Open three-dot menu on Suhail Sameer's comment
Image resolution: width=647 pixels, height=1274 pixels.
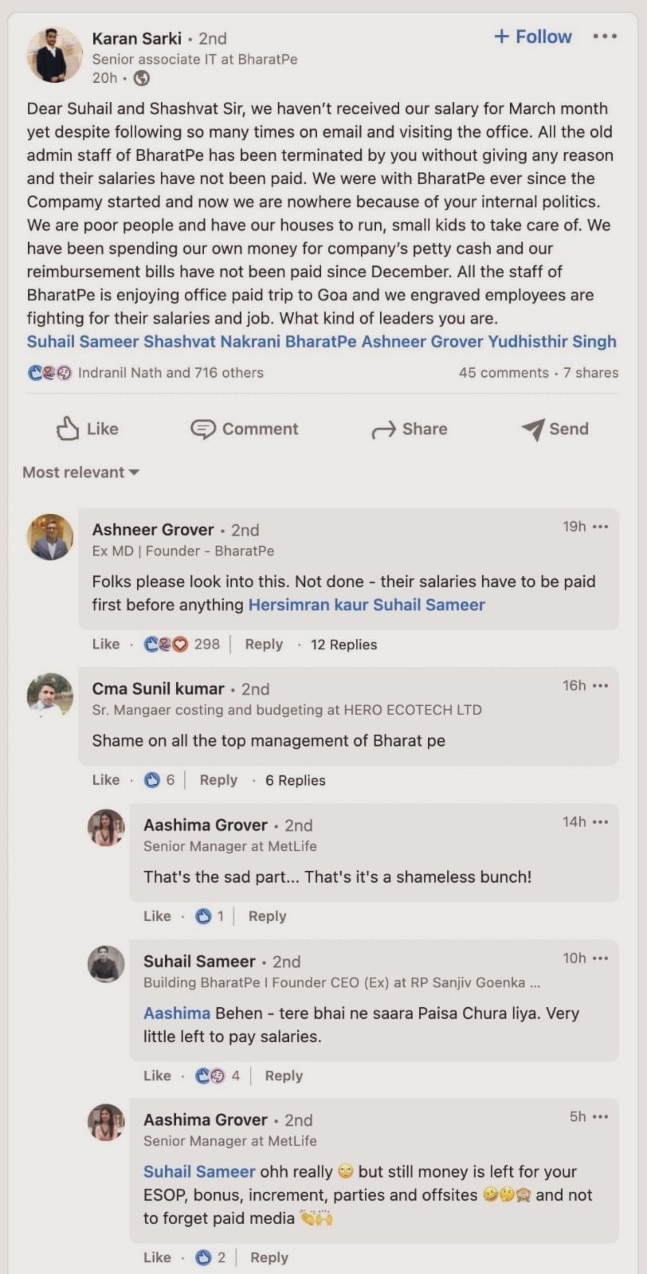point(600,958)
